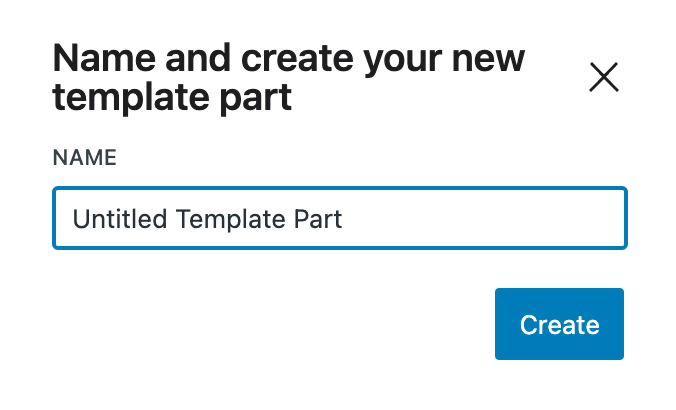Cancel the dialog with the top-right X

click(x=604, y=77)
